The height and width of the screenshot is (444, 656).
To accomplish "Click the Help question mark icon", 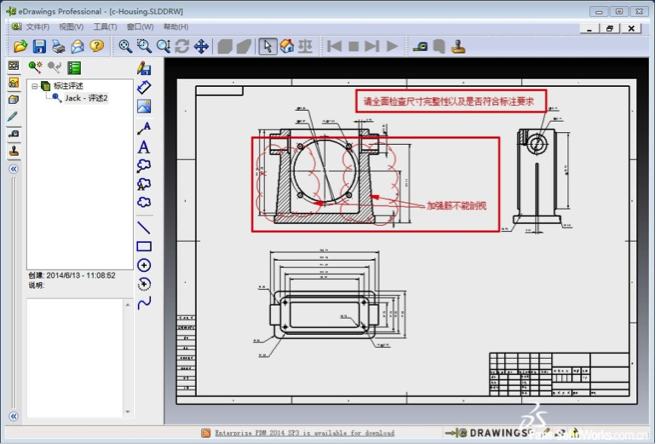I will pyautogui.click(x=96, y=46).
